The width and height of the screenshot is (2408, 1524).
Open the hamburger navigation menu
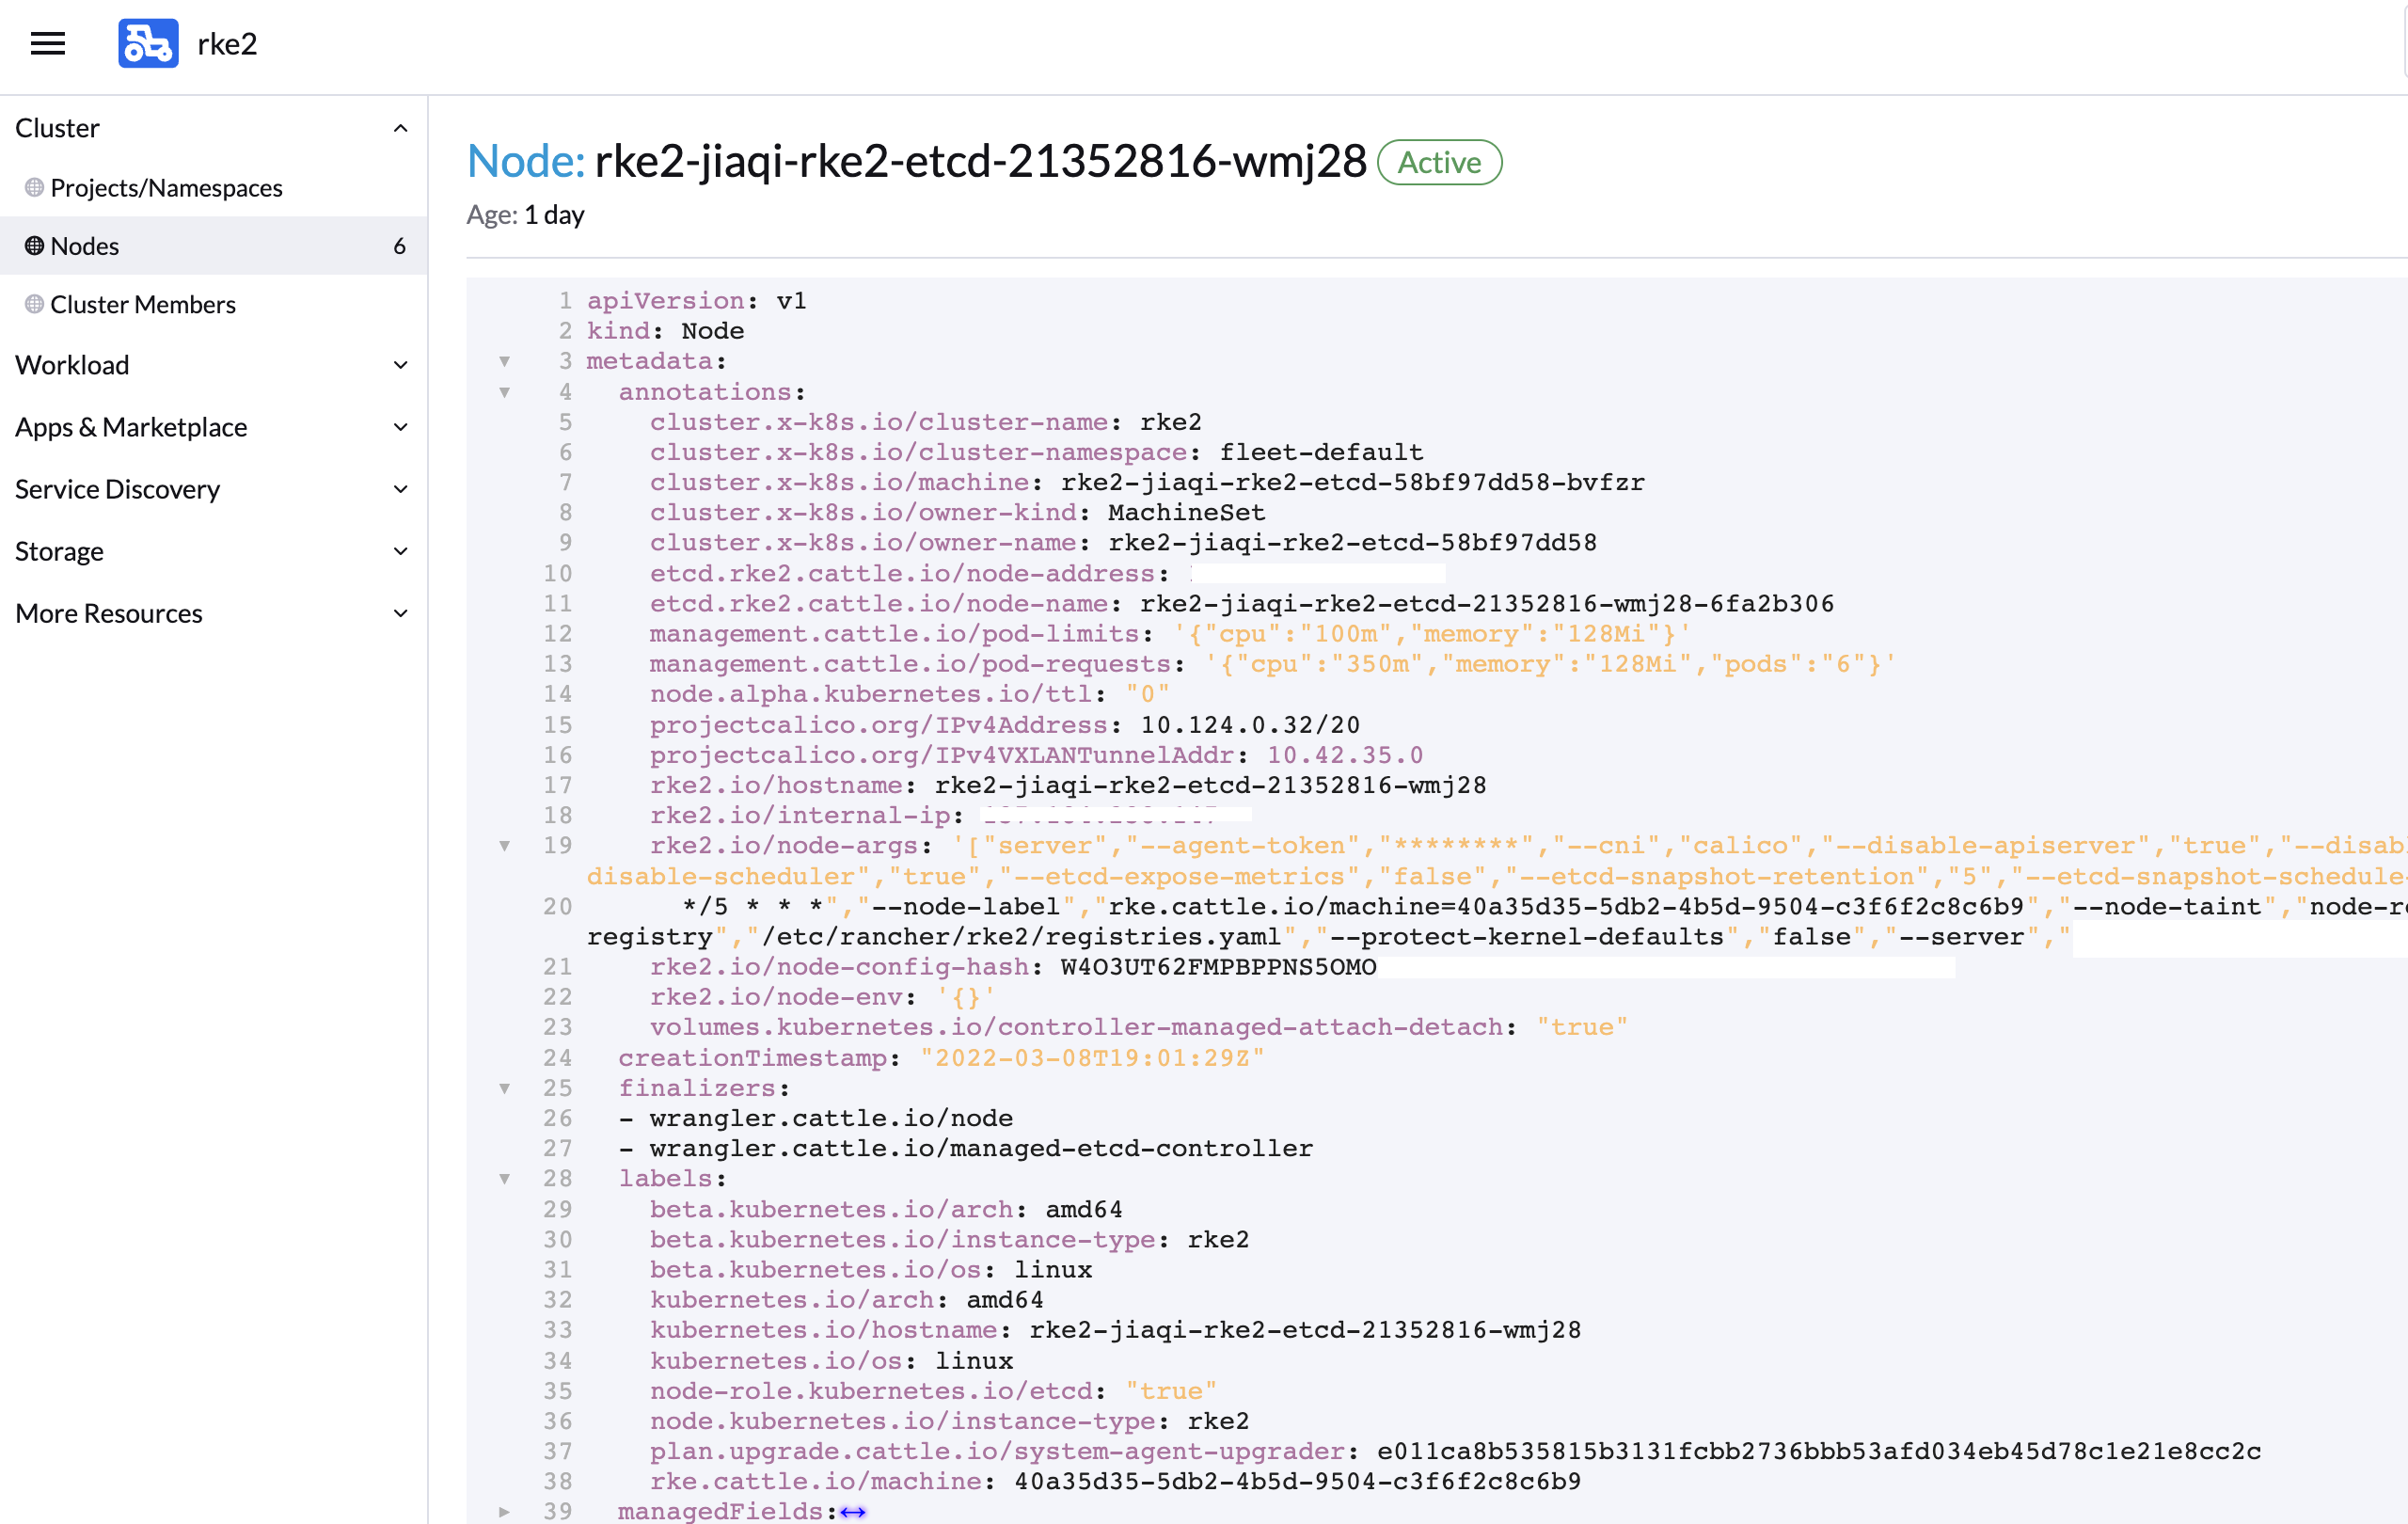[48, 44]
